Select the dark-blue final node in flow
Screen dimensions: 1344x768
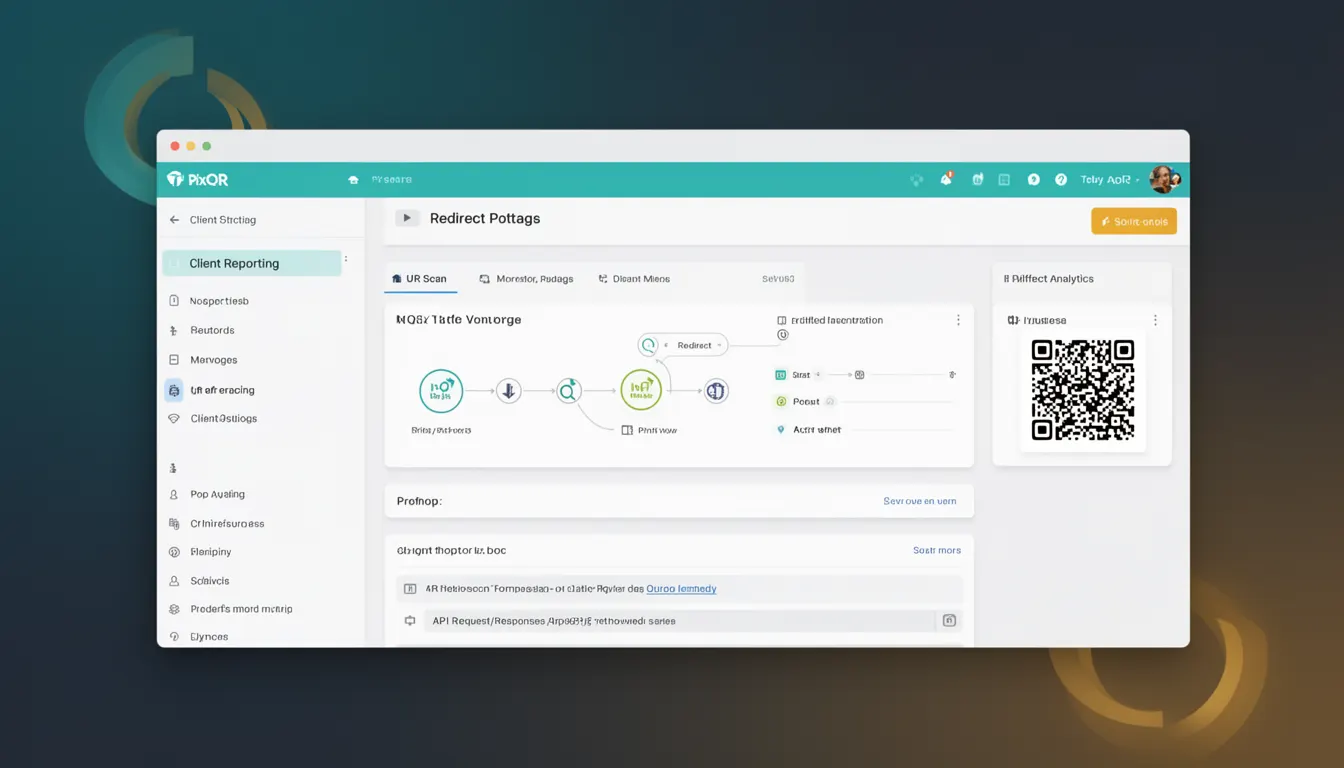click(x=715, y=391)
